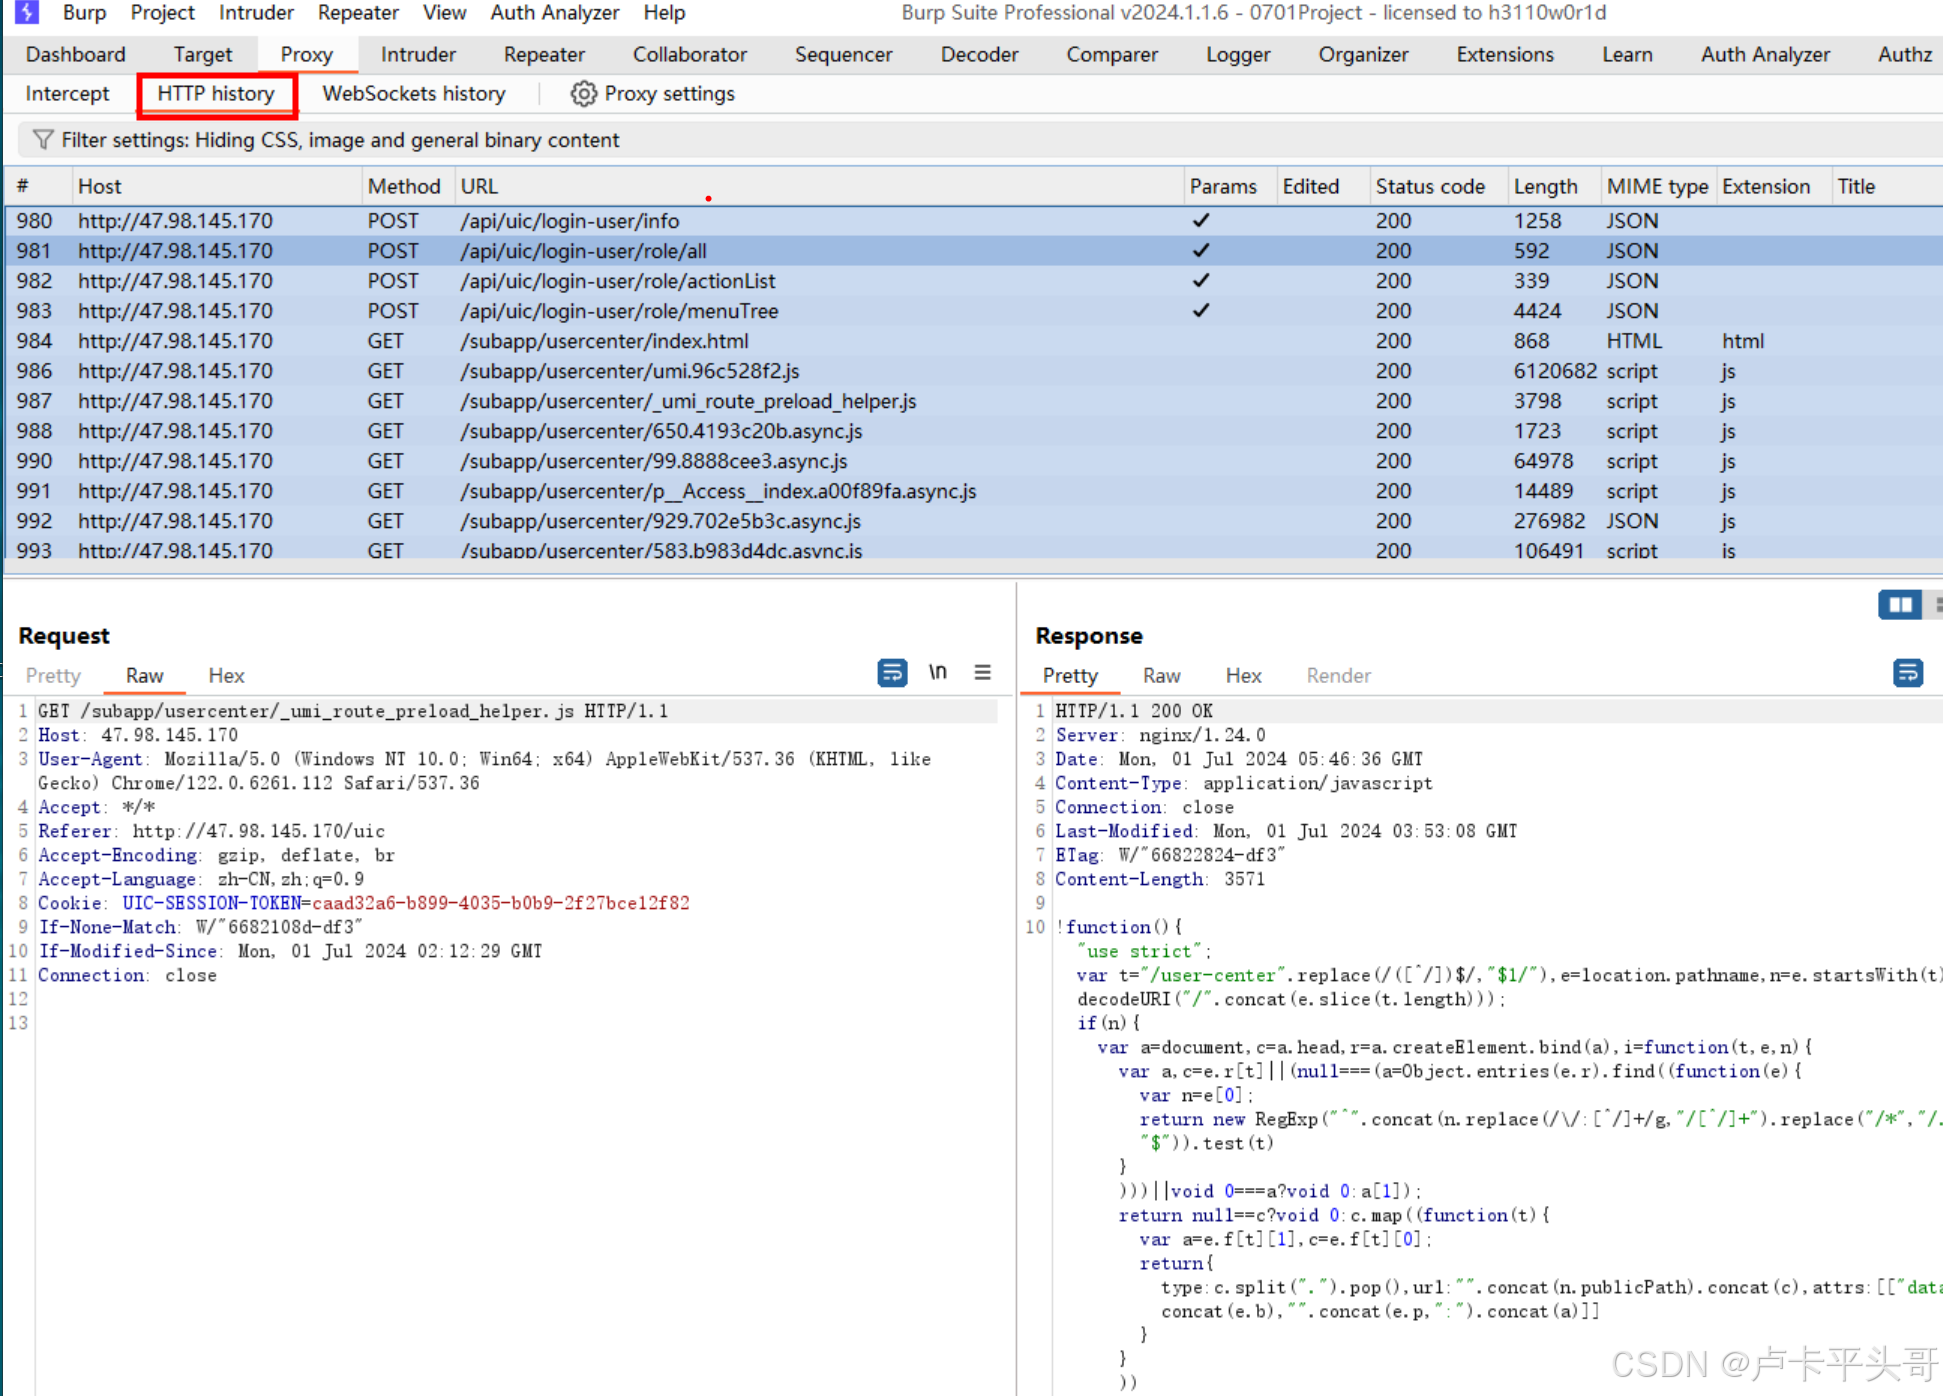Switch to side-by-side view layout icon
The image size is (1943, 1396).
1899,604
